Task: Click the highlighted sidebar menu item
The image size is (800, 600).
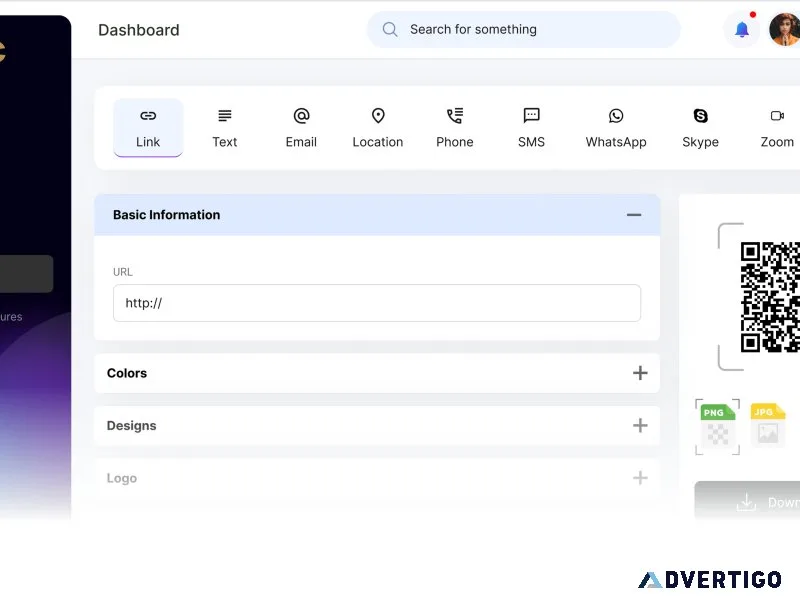Action: click(x=27, y=274)
